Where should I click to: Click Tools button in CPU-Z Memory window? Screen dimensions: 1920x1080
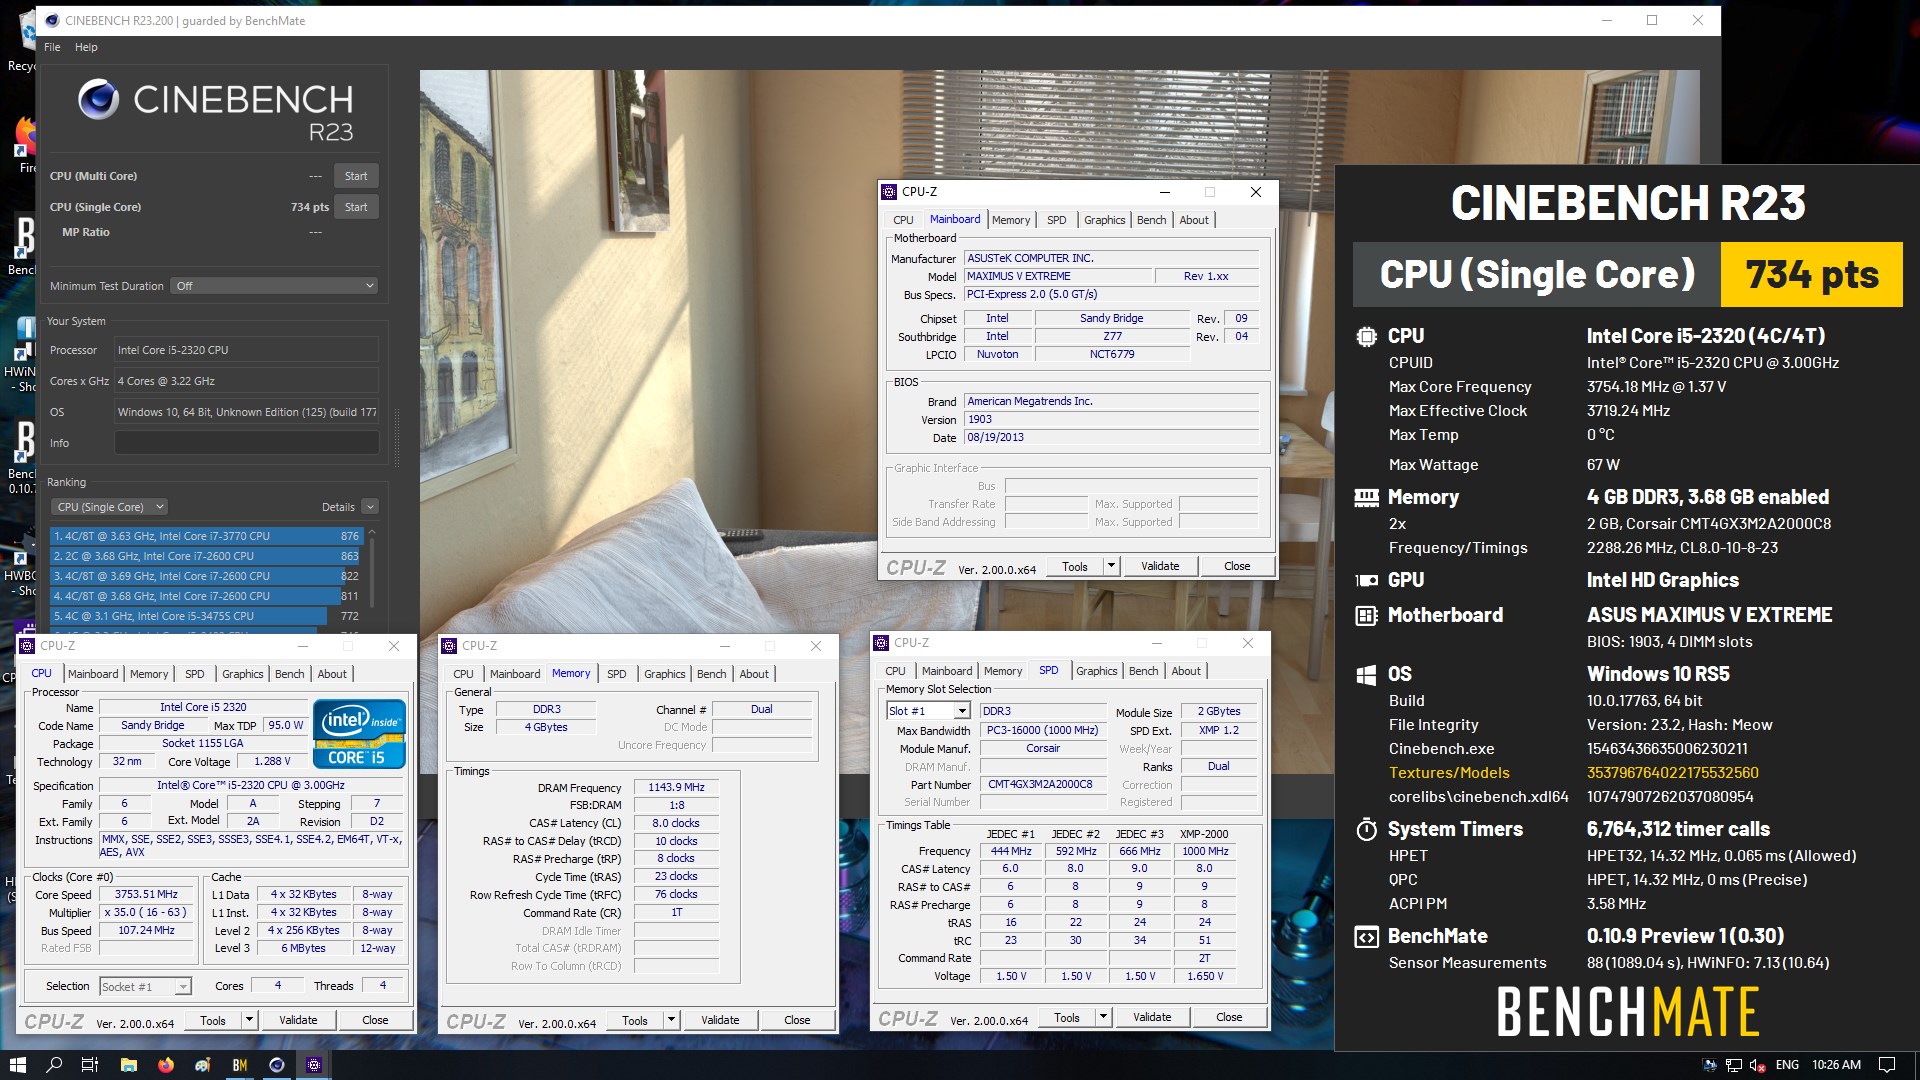[635, 1020]
